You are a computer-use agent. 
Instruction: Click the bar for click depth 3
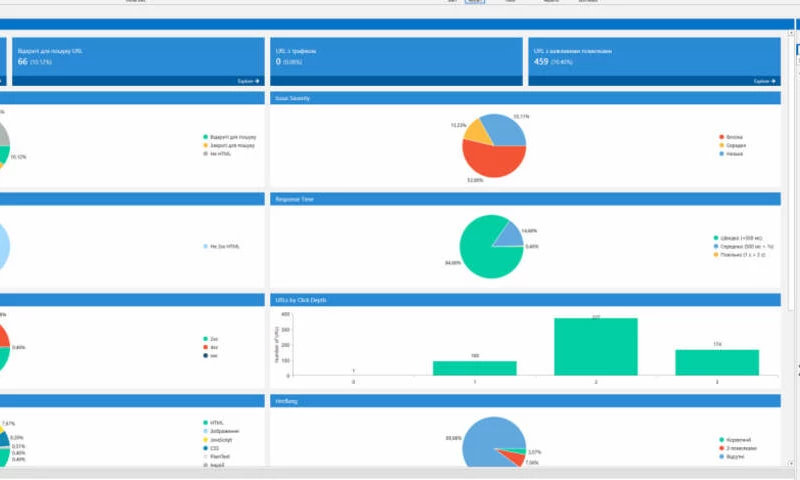coord(718,361)
